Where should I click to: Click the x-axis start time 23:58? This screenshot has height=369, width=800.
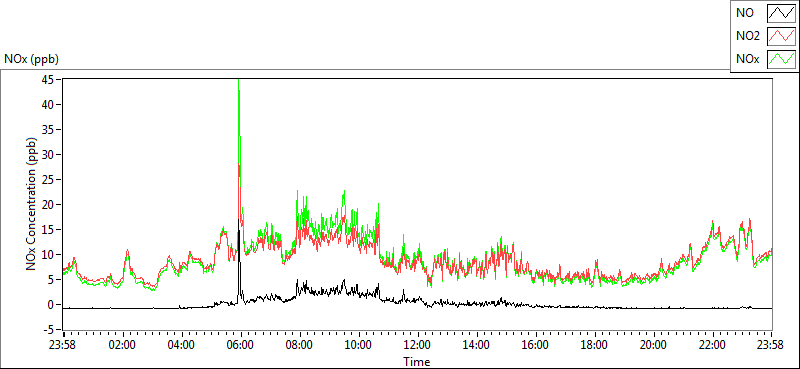63,345
